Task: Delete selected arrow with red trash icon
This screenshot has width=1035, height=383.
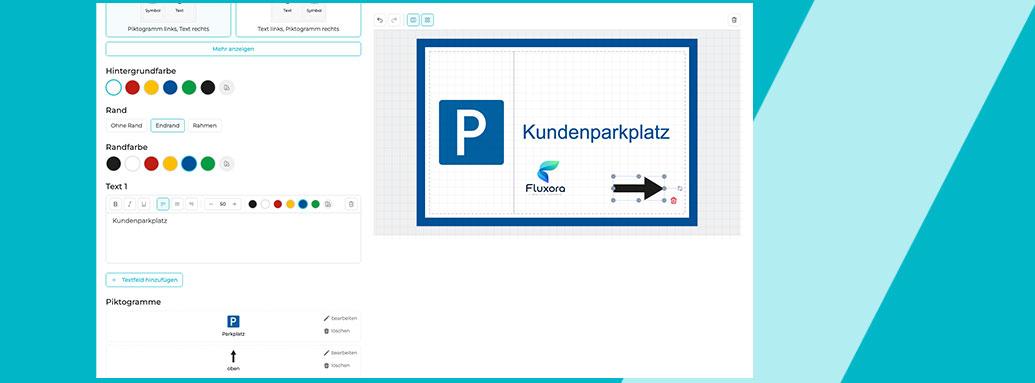Action: pyautogui.click(x=673, y=200)
